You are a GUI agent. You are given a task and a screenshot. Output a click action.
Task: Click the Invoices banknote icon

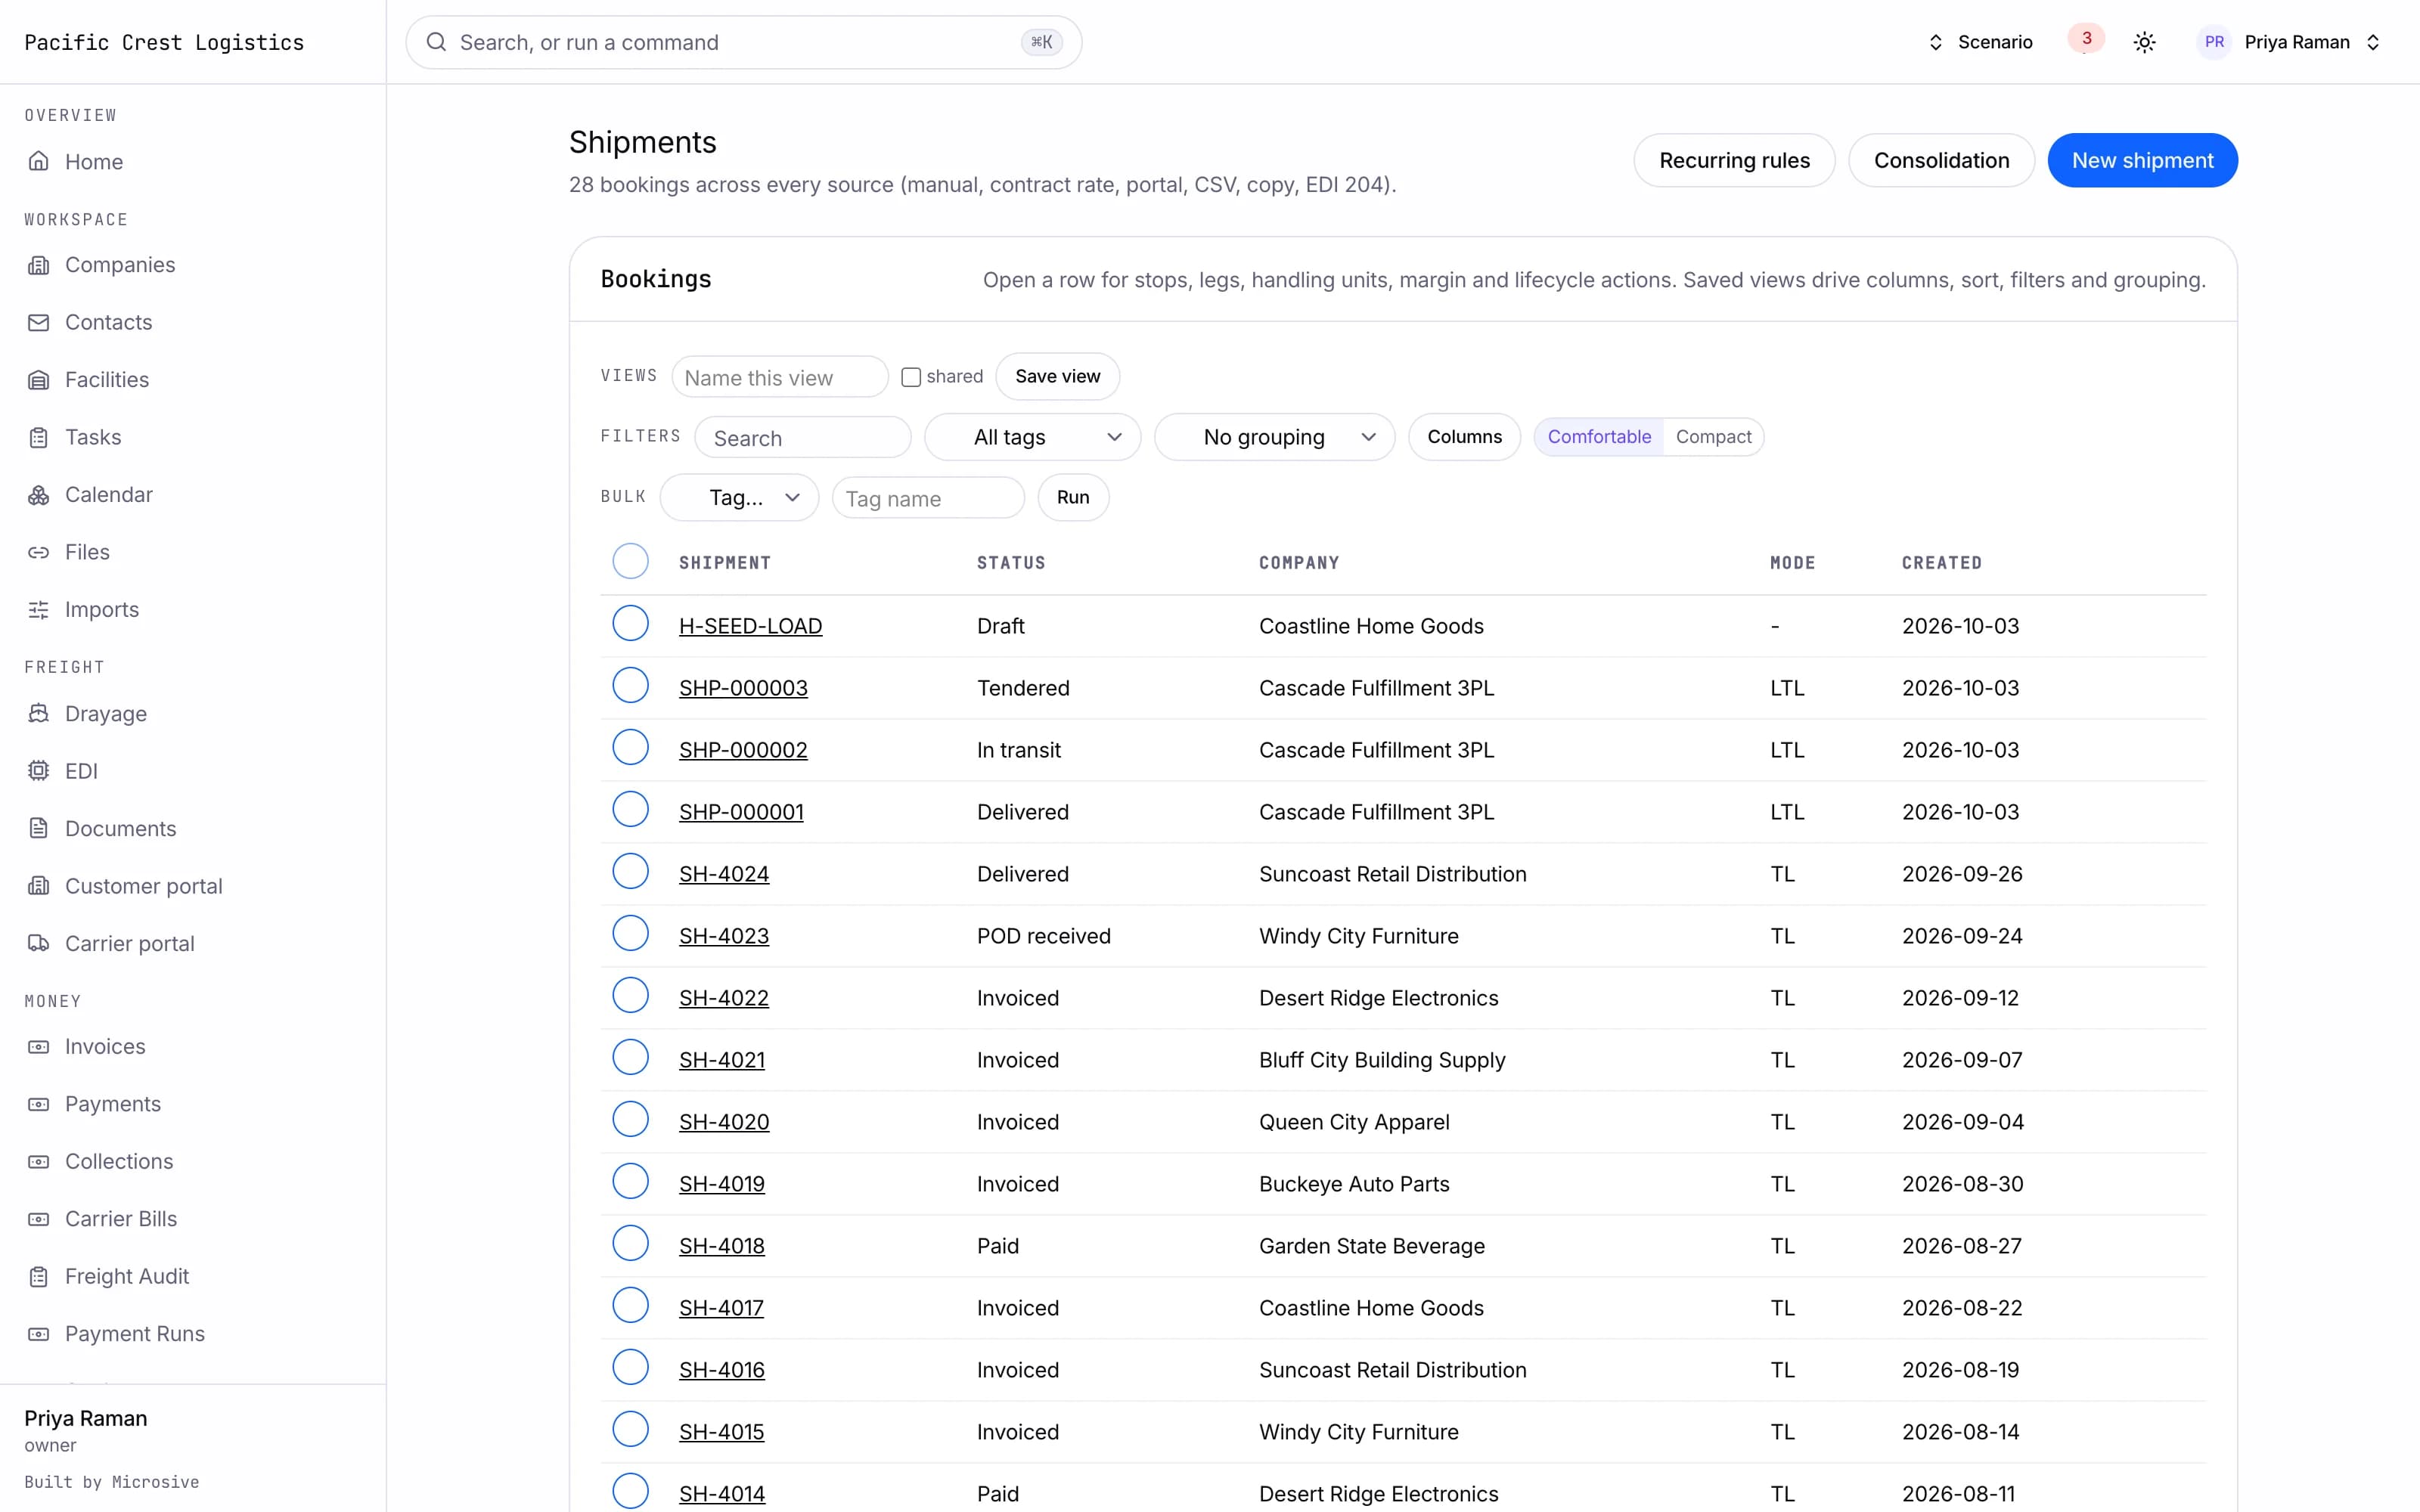pyautogui.click(x=38, y=1047)
